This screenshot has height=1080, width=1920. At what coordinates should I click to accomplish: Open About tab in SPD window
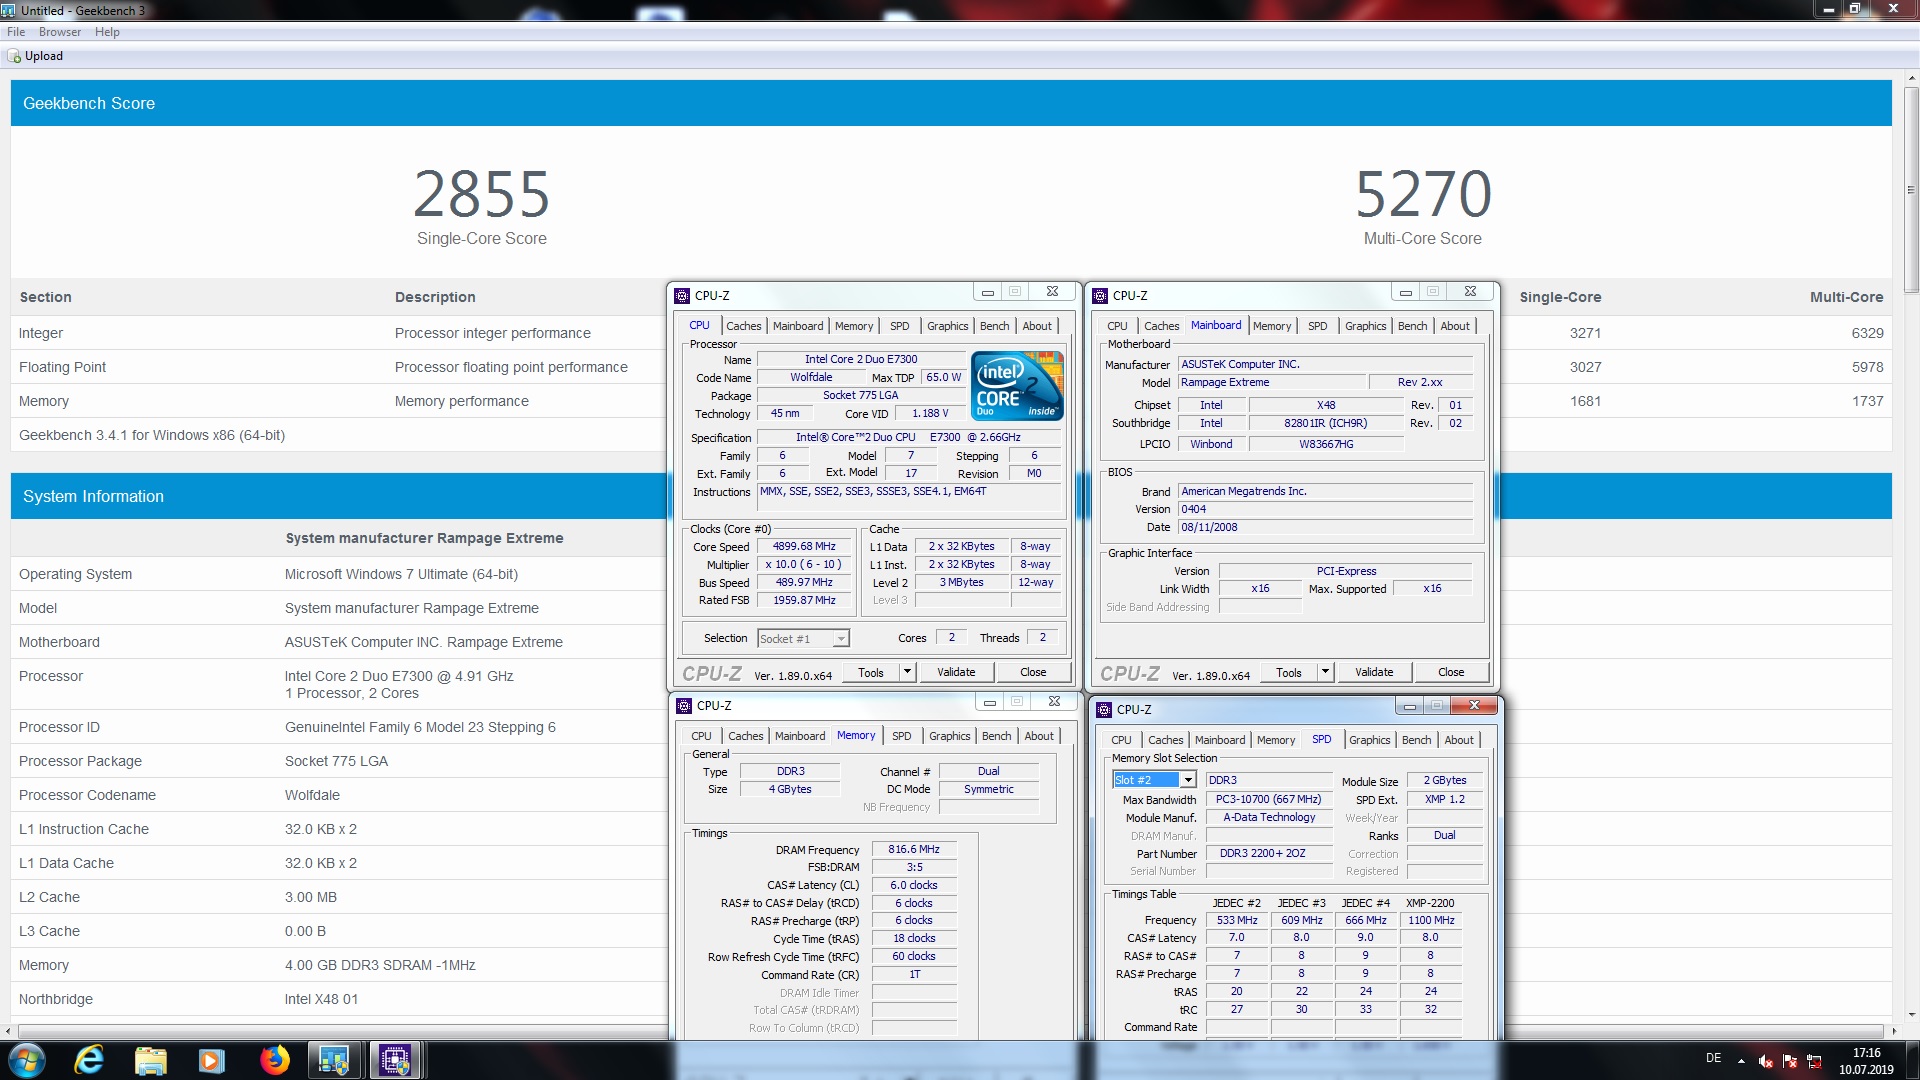pos(1459,740)
